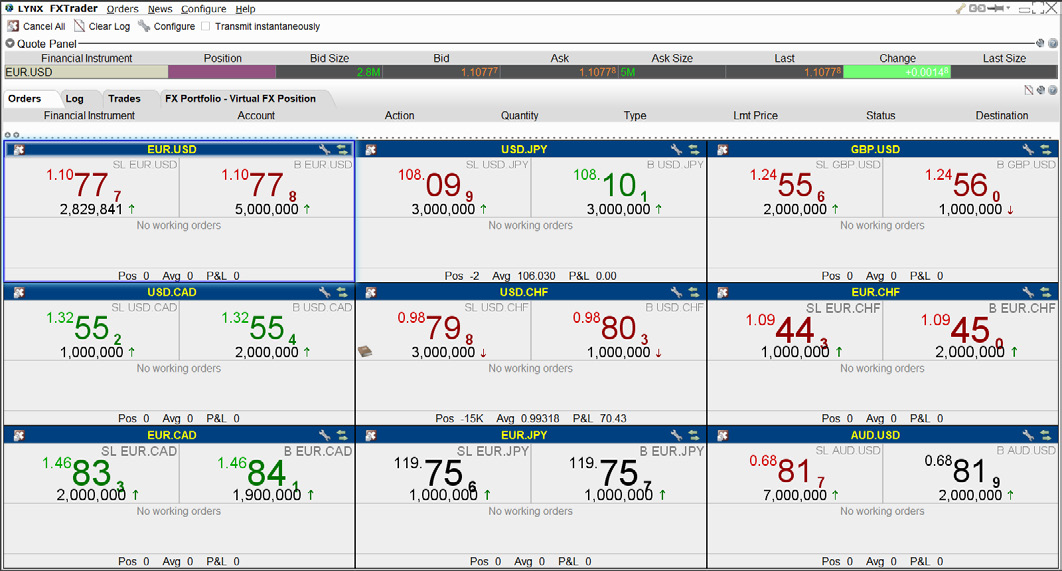Open the Configure menu

coord(203,9)
